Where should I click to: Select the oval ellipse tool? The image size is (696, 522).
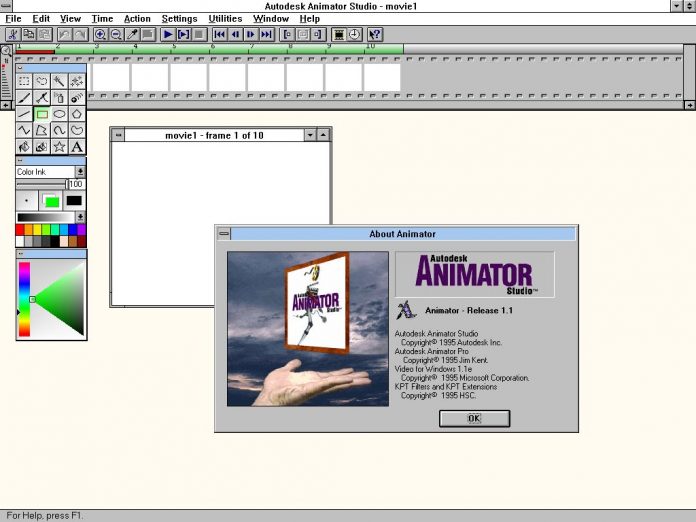click(59, 114)
